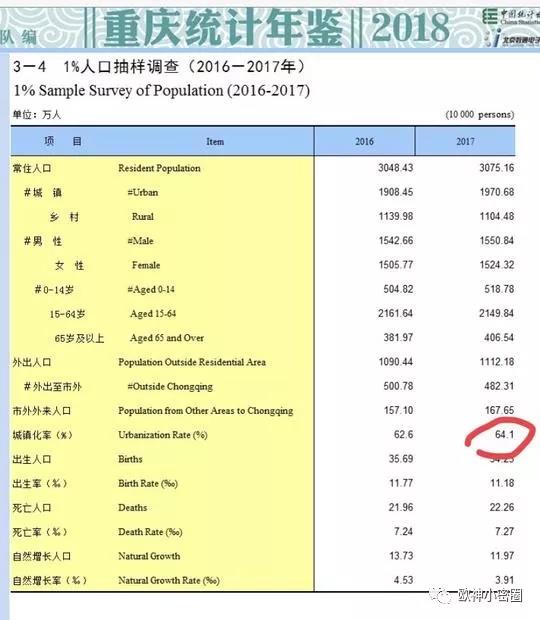Click the 2016 column header
The height and width of the screenshot is (620, 540).
tap(364, 142)
